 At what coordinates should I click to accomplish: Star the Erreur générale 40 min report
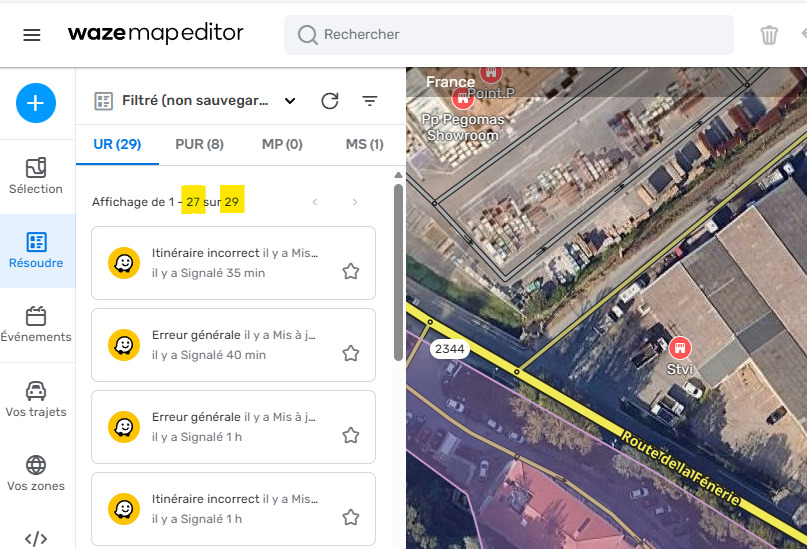coord(351,353)
